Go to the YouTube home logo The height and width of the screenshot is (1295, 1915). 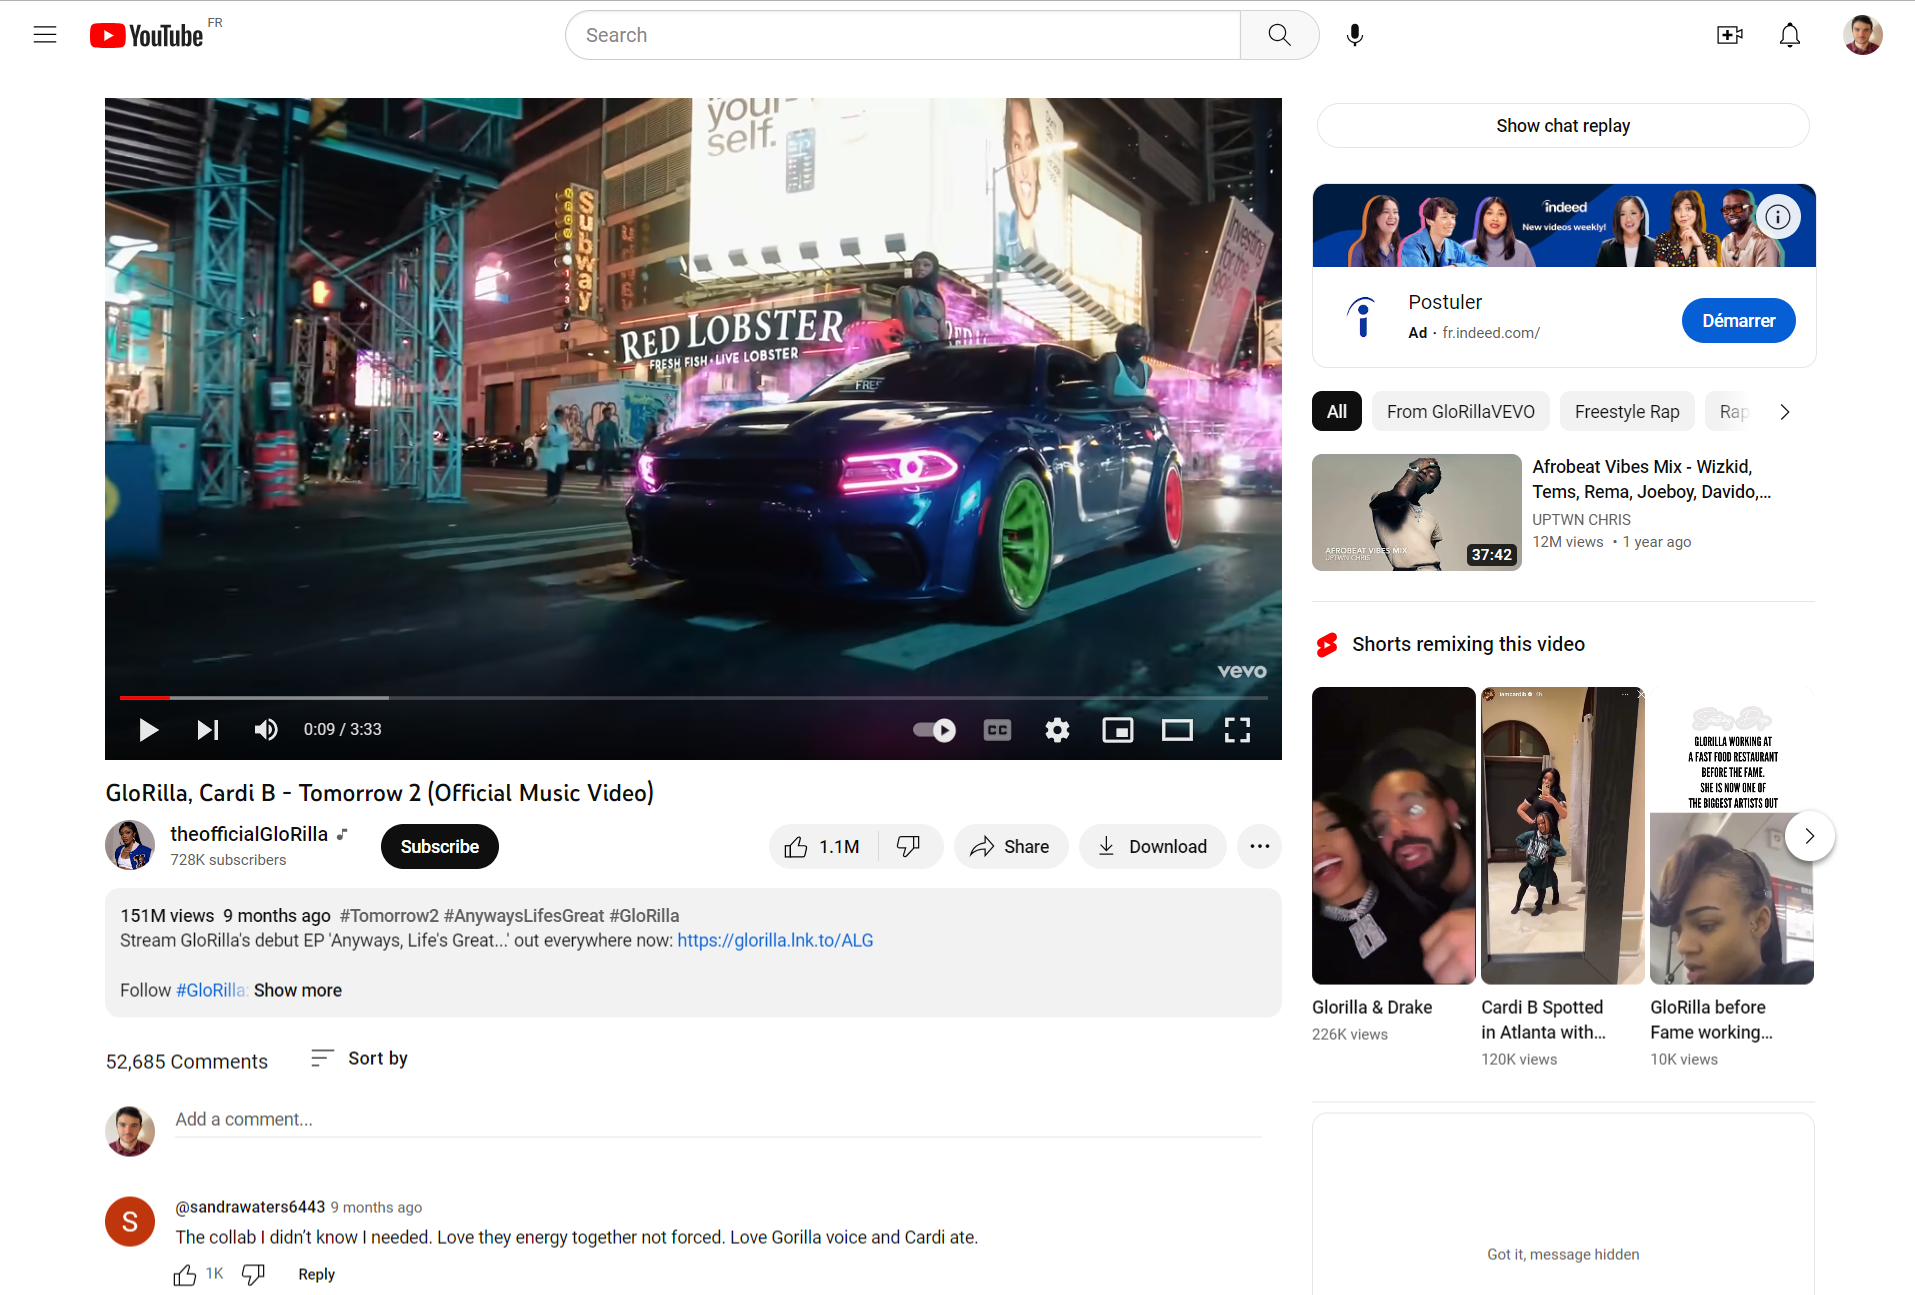[x=148, y=36]
